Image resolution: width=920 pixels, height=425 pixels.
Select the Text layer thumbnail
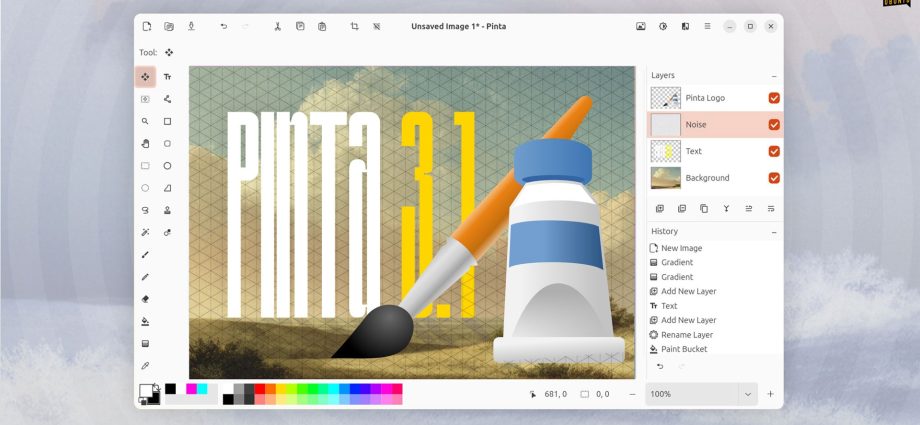coord(665,151)
